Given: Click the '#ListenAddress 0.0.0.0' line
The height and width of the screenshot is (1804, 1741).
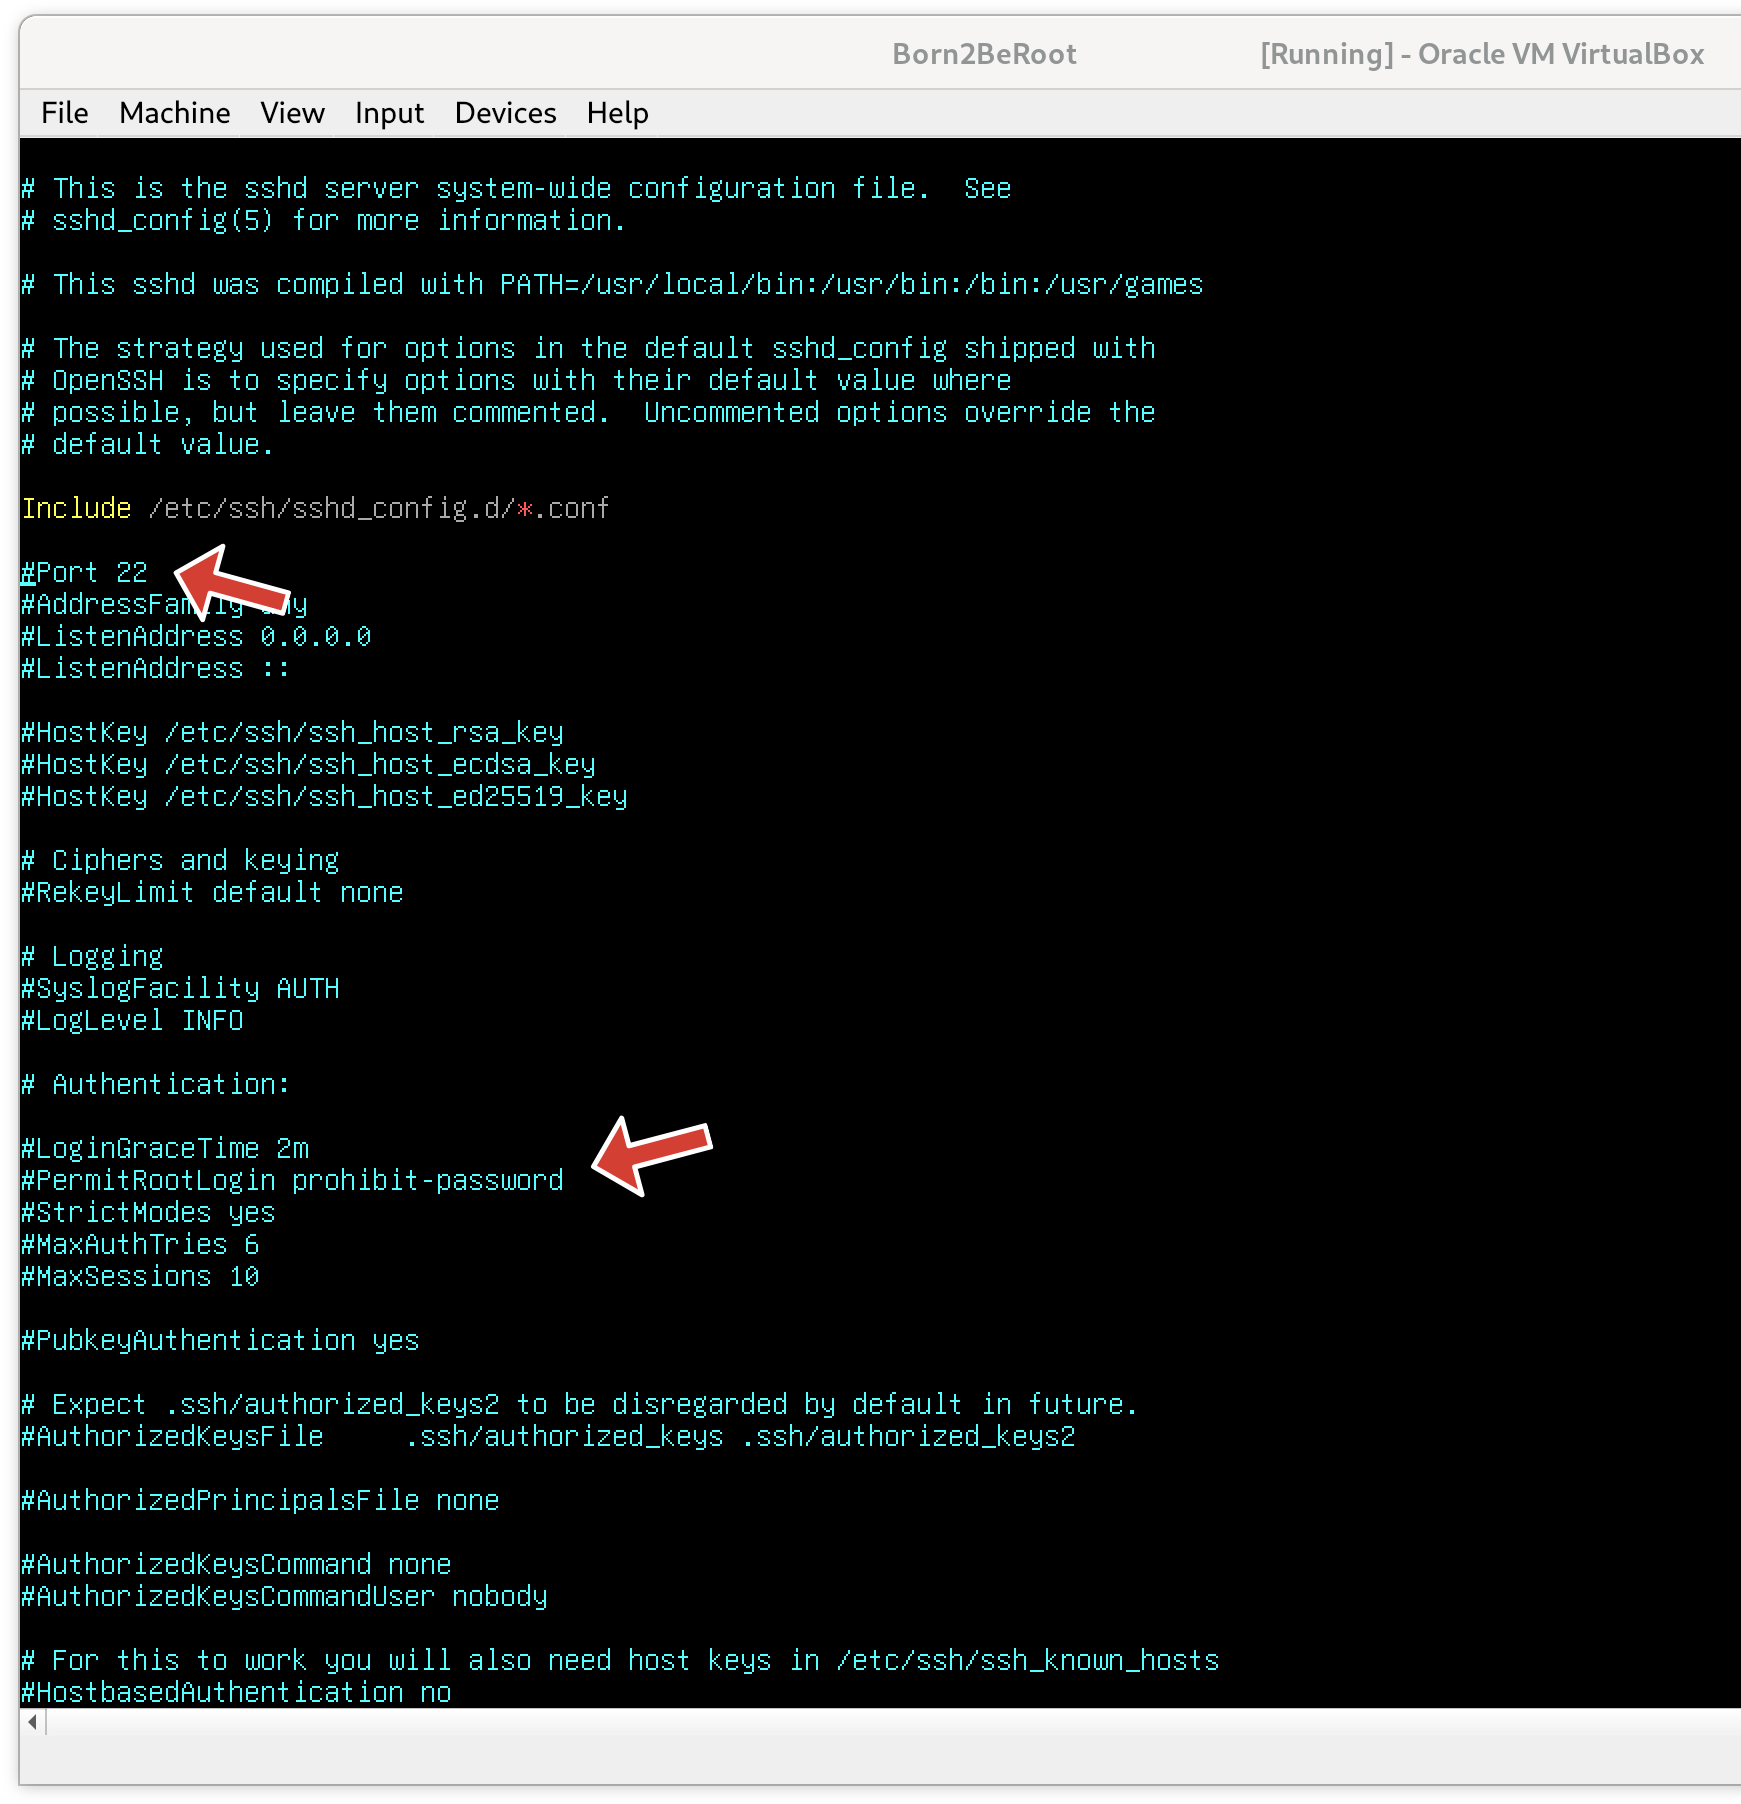Looking at the screenshot, I should [x=197, y=636].
